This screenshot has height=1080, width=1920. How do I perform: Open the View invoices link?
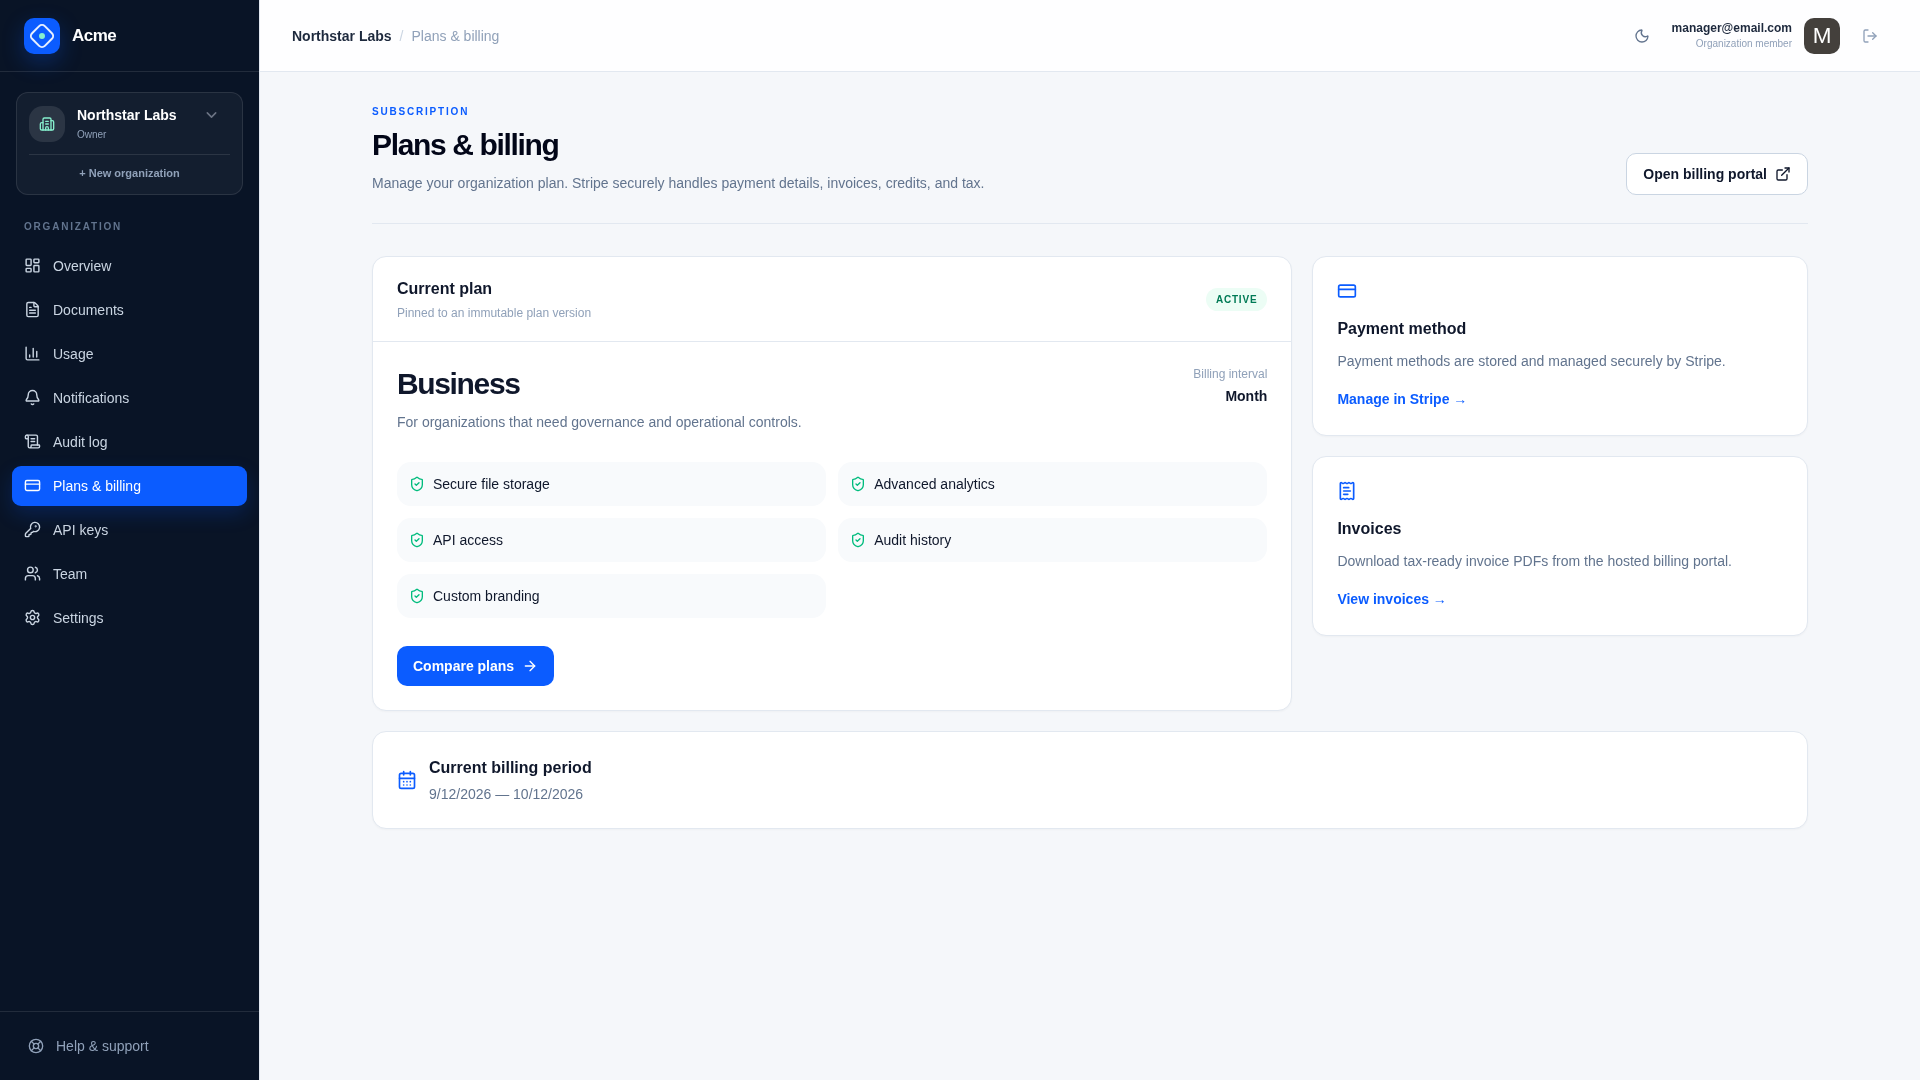click(x=1391, y=599)
